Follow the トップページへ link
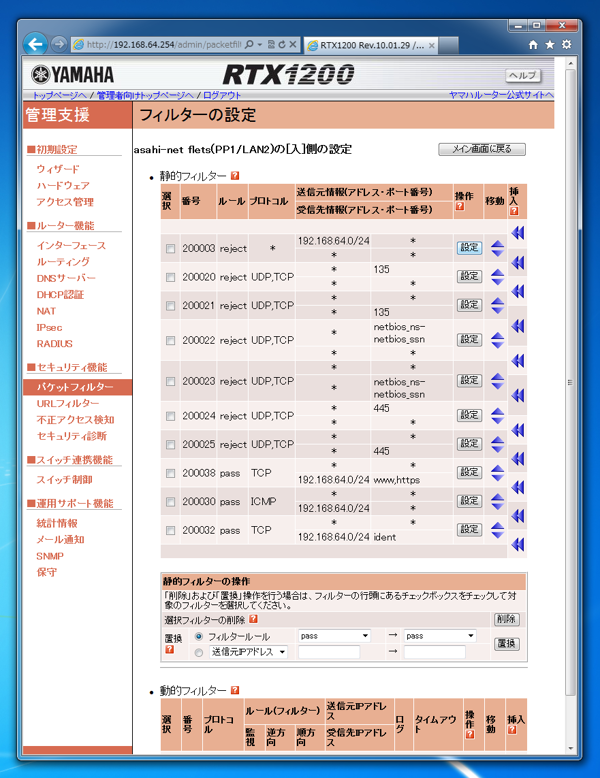600x778 pixels. [x=60, y=95]
